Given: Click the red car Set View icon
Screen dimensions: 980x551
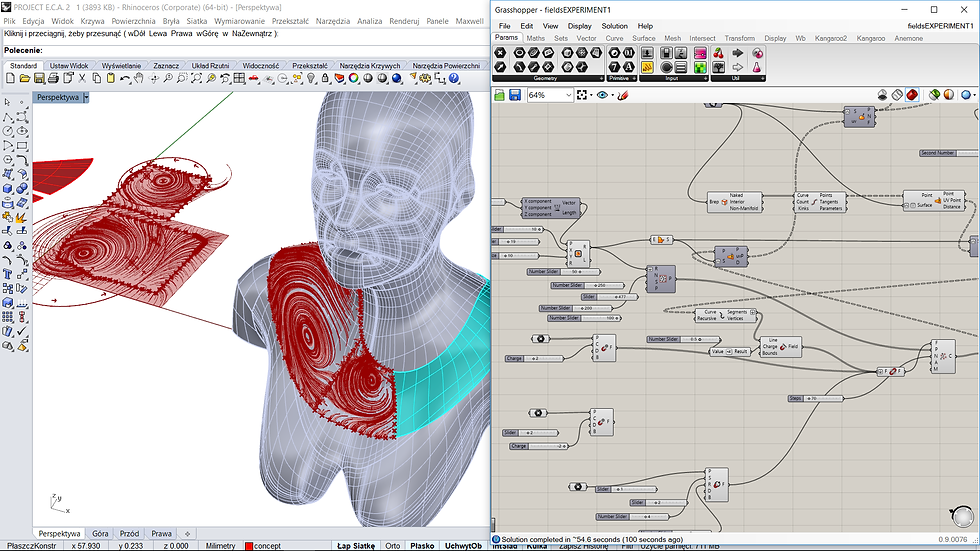Looking at the screenshot, I should 254,79.
